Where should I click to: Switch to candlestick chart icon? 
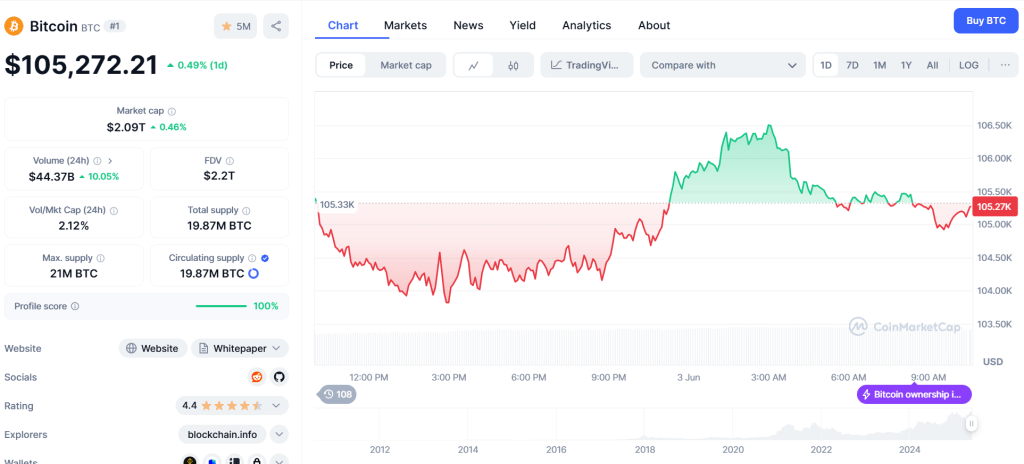coord(513,65)
